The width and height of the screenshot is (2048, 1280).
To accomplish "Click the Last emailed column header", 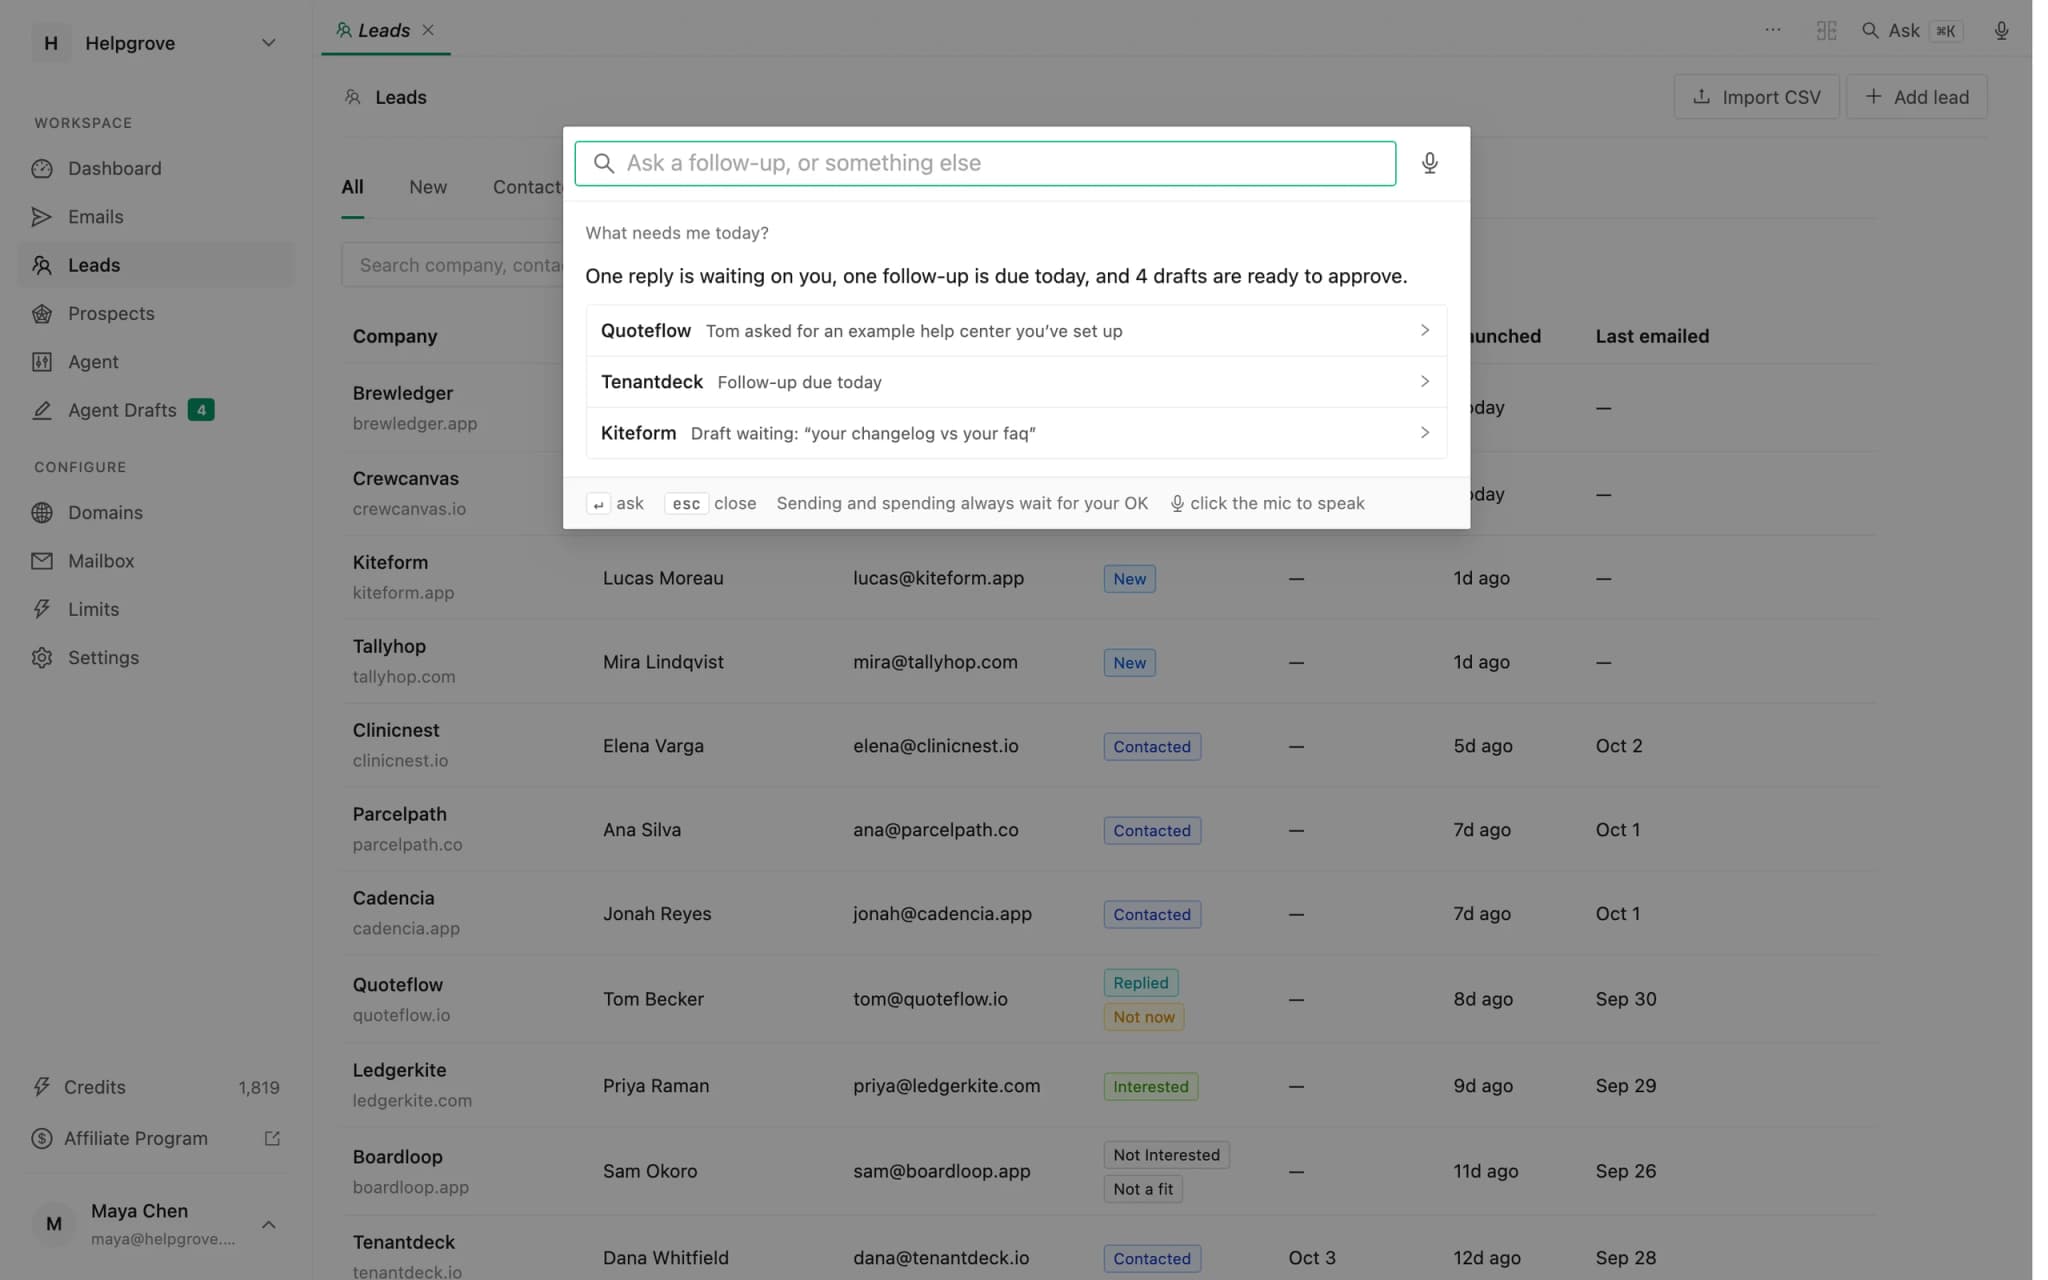I will pos(1652,336).
